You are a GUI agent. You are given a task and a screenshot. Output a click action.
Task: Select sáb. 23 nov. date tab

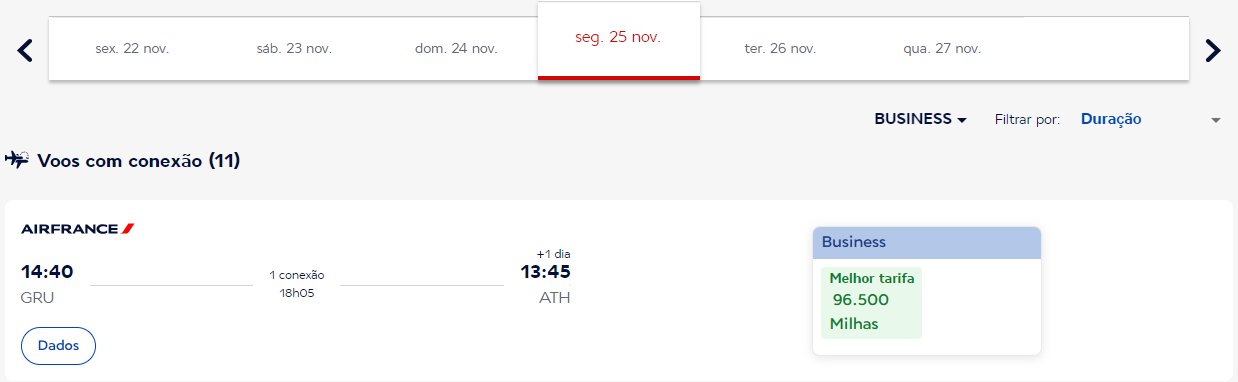point(294,48)
